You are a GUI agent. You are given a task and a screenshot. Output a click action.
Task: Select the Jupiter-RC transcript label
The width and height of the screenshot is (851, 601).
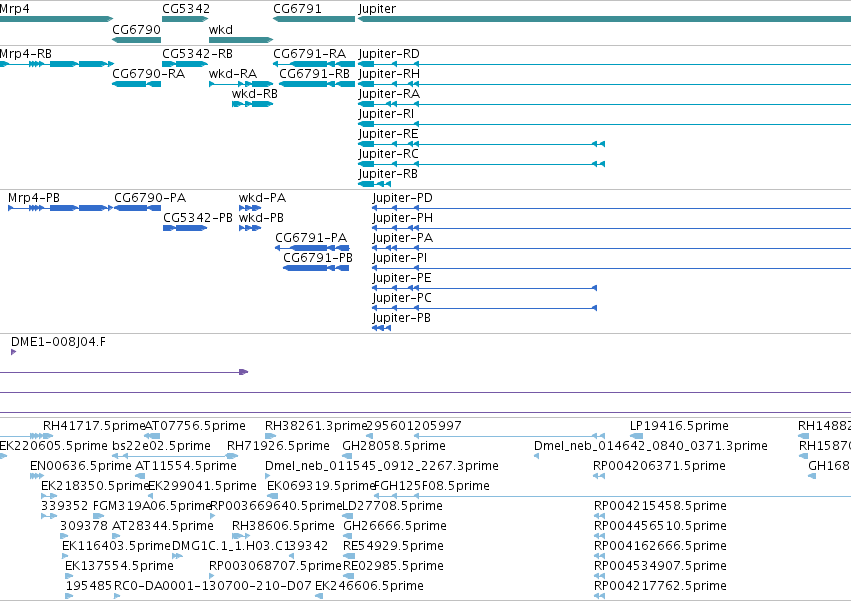pyautogui.click(x=389, y=154)
